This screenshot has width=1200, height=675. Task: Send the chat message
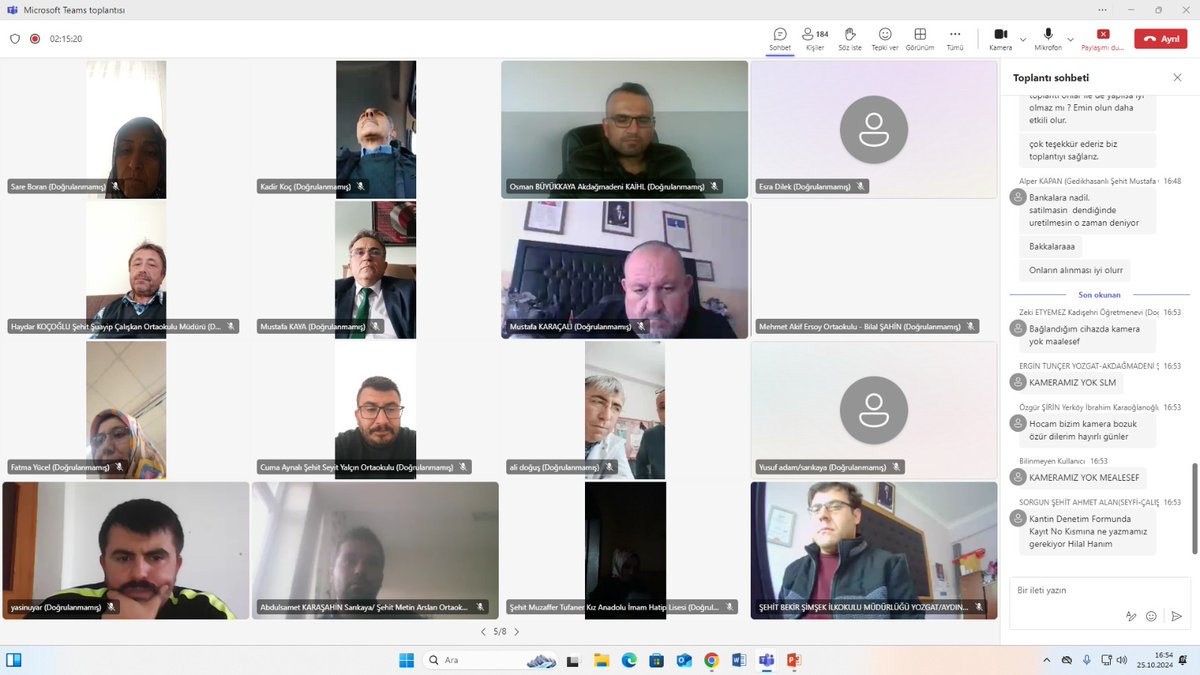(x=1176, y=616)
